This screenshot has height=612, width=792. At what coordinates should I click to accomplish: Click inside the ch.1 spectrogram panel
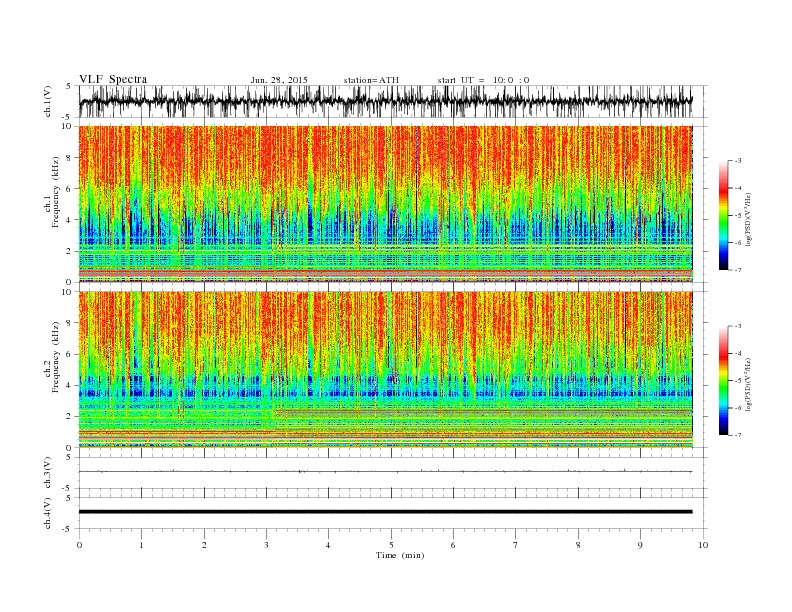coord(385,204)
